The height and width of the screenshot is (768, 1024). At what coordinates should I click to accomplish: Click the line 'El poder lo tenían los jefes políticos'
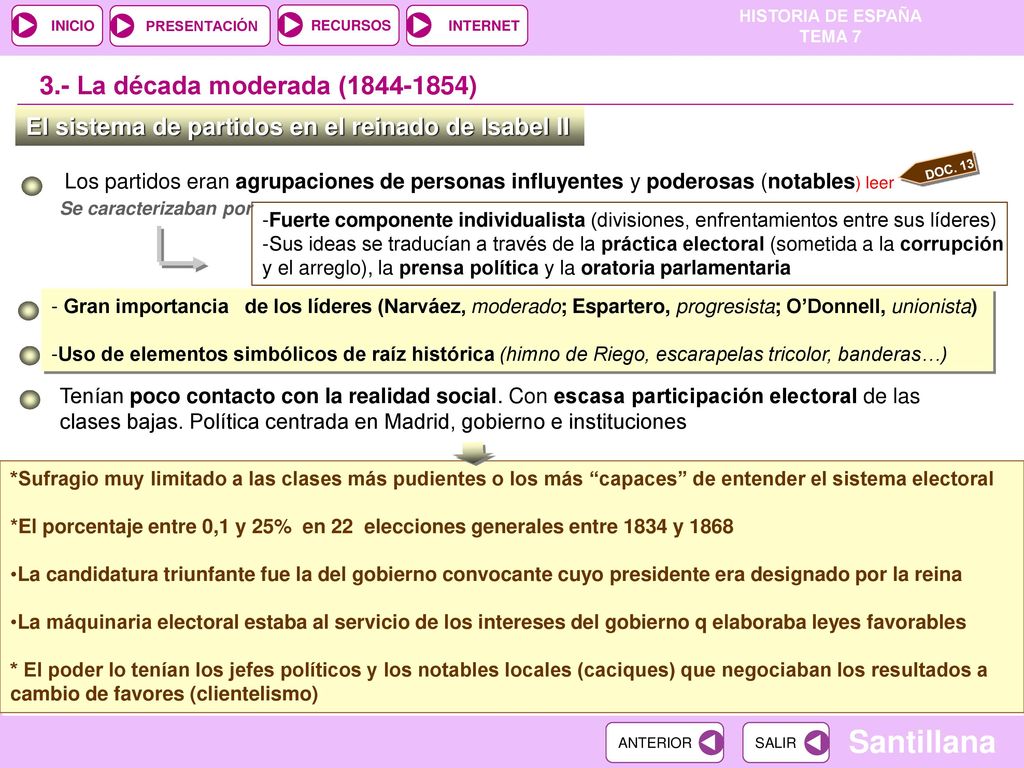click(x=498, y=682)
